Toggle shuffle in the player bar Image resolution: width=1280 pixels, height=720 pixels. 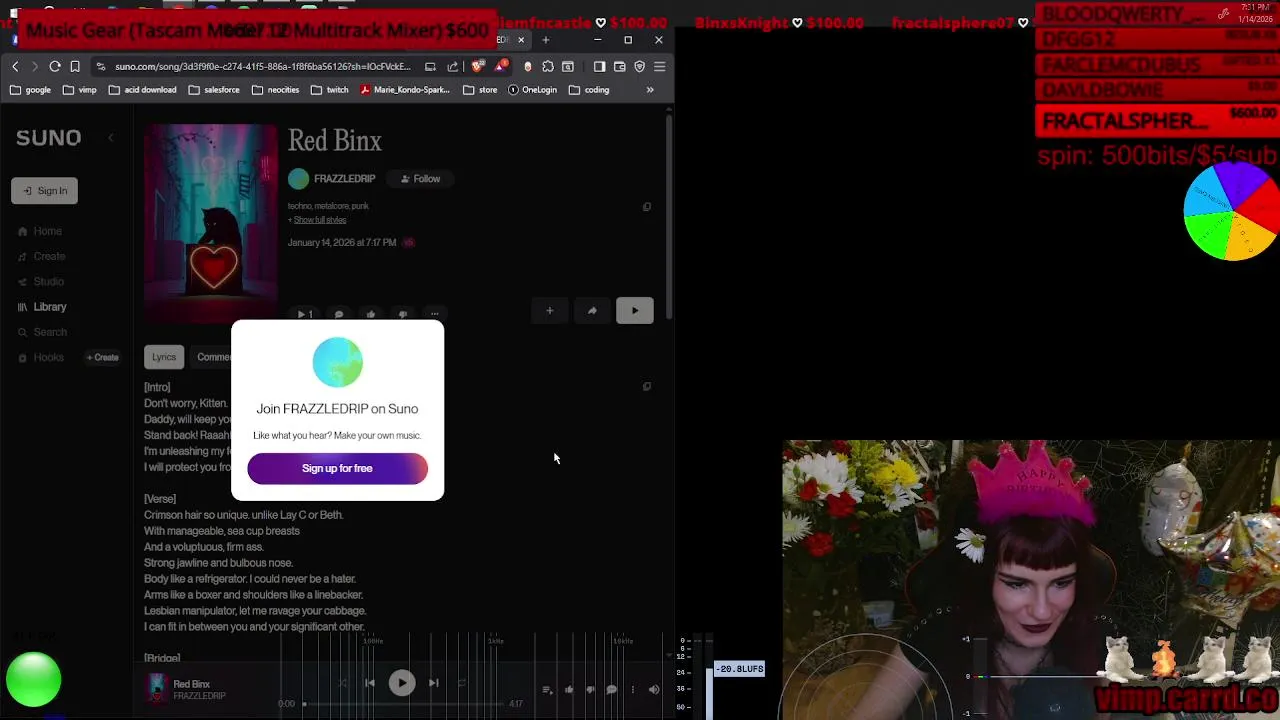pyautogui.click(x=343, y=683)
